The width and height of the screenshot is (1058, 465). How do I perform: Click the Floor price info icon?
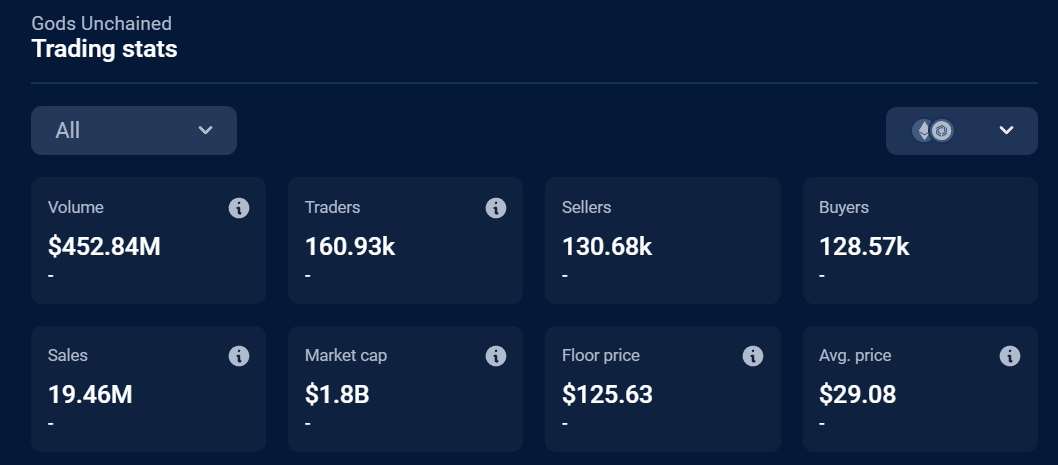(753, 356)
